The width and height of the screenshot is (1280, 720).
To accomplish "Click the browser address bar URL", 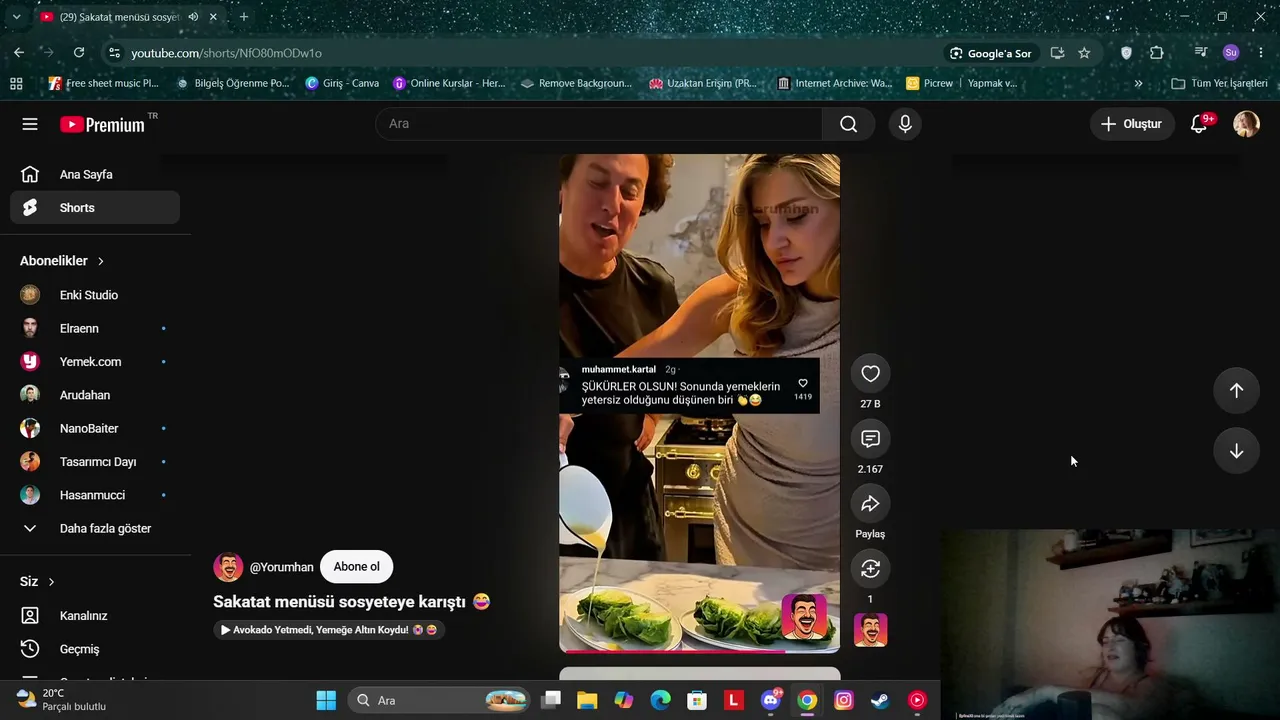I will (227, 53).
